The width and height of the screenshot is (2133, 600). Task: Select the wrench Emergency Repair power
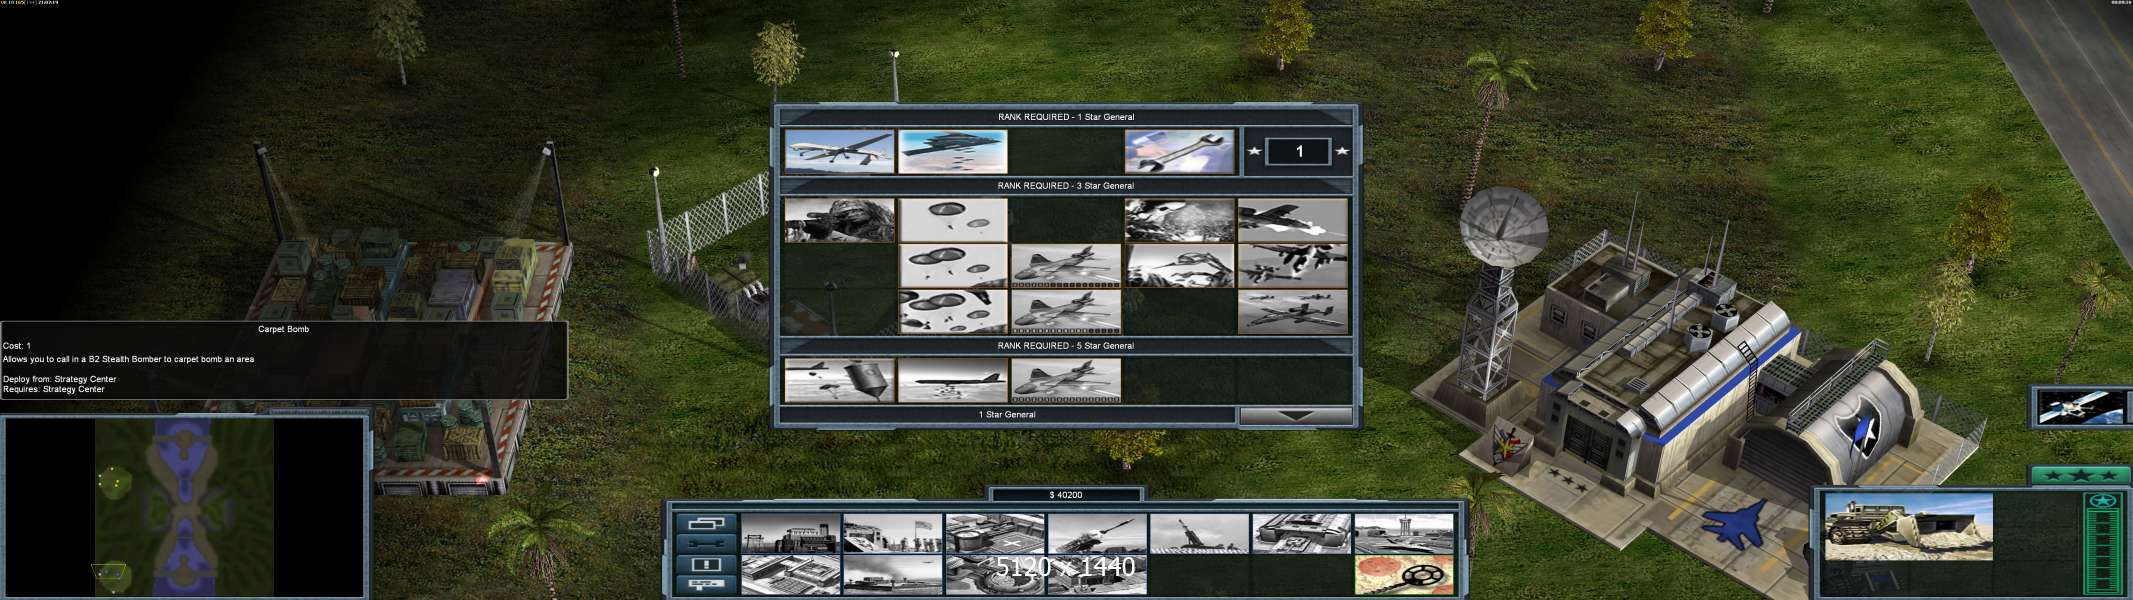pyautogui.click(x=1180, y=151)
